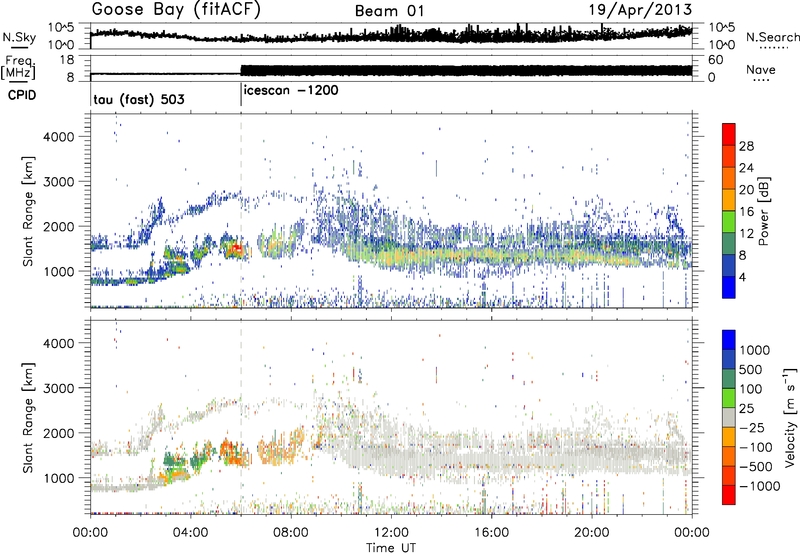Click the Time UT axis title
This screenshot has width=800, height=554.
coord(391,548)
